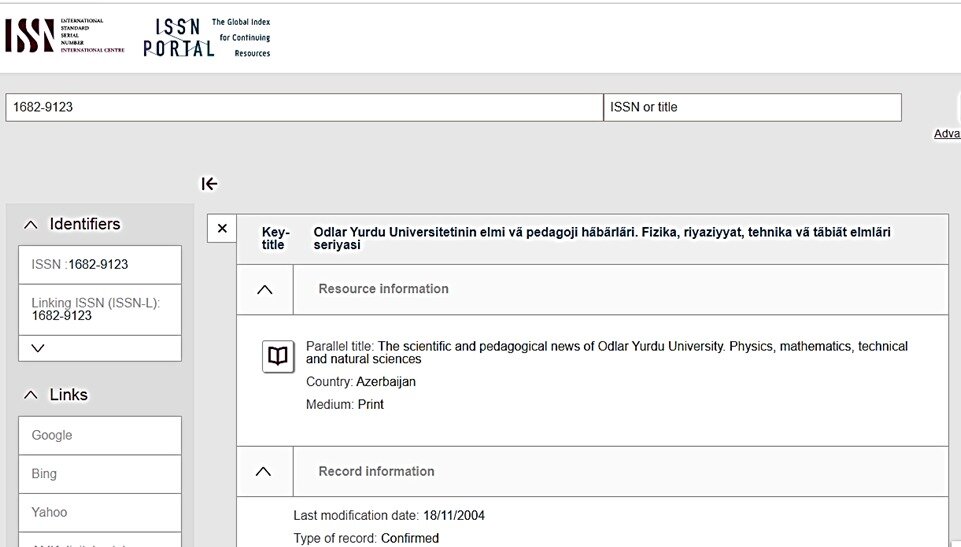Click the Record information section header
The image size is (961, 547).
click(x=376, y=471)
